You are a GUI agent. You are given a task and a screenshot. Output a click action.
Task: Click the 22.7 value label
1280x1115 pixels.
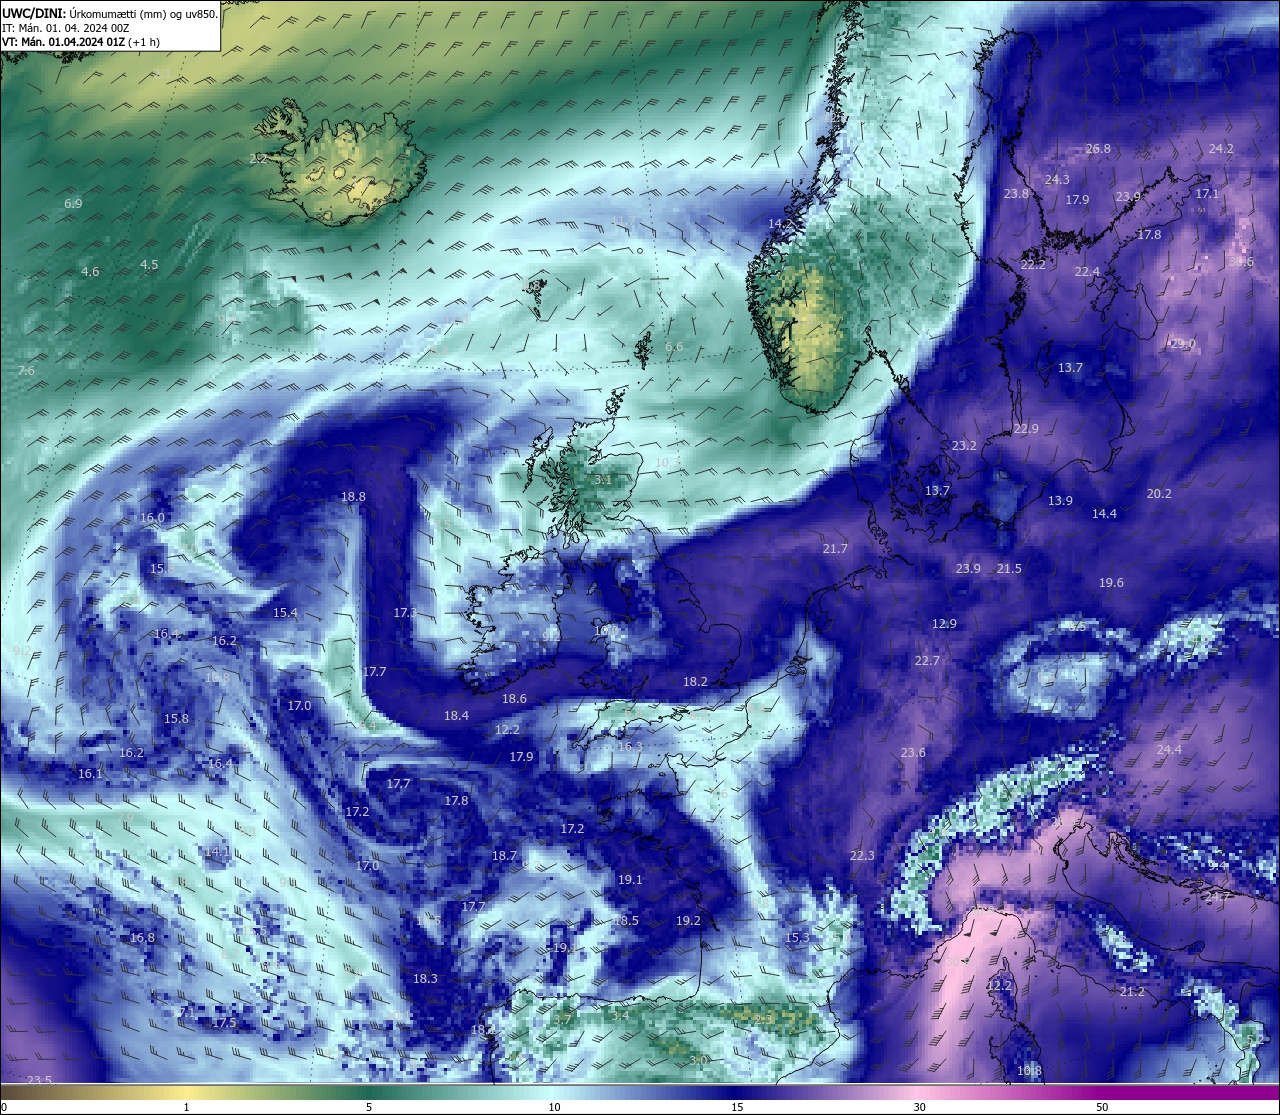click(927, 661)
